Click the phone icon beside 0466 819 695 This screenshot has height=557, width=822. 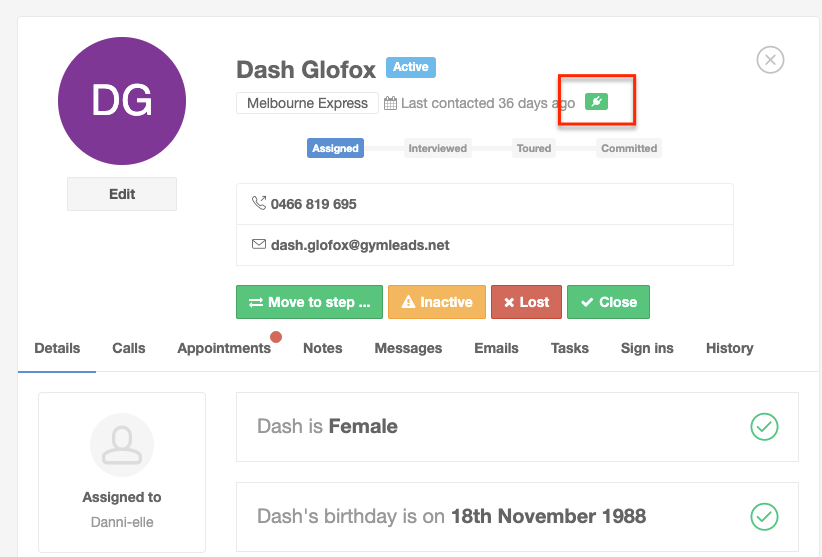click(x=259, y=203)
